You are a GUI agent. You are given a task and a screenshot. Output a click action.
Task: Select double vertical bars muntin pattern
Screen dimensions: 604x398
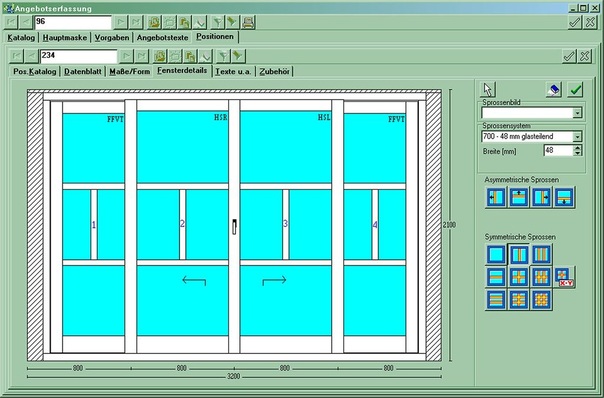541,255
